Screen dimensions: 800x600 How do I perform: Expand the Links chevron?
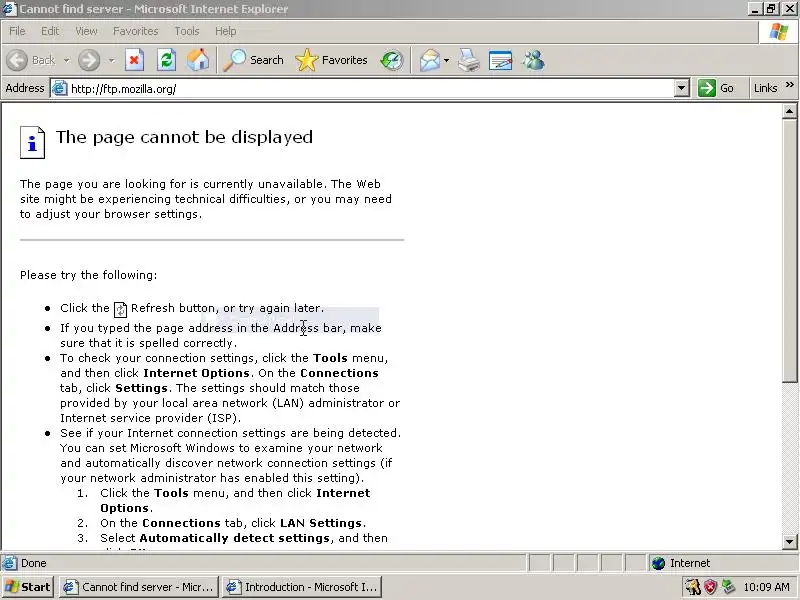click(790, 85)
